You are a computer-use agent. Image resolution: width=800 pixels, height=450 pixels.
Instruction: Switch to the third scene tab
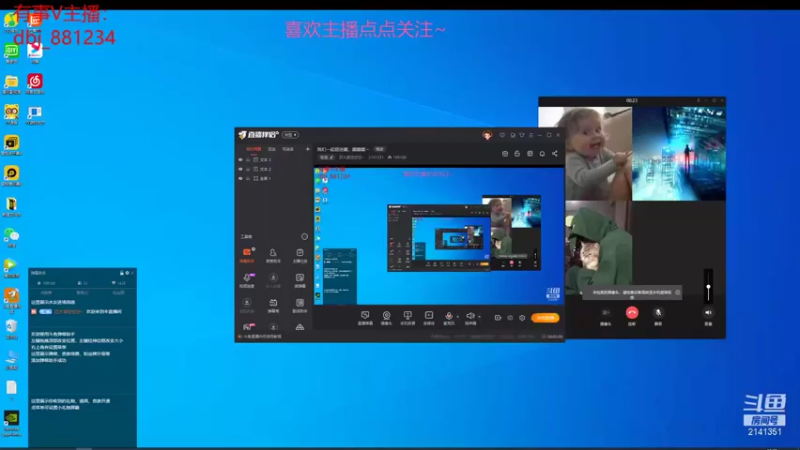coord(288,149)
